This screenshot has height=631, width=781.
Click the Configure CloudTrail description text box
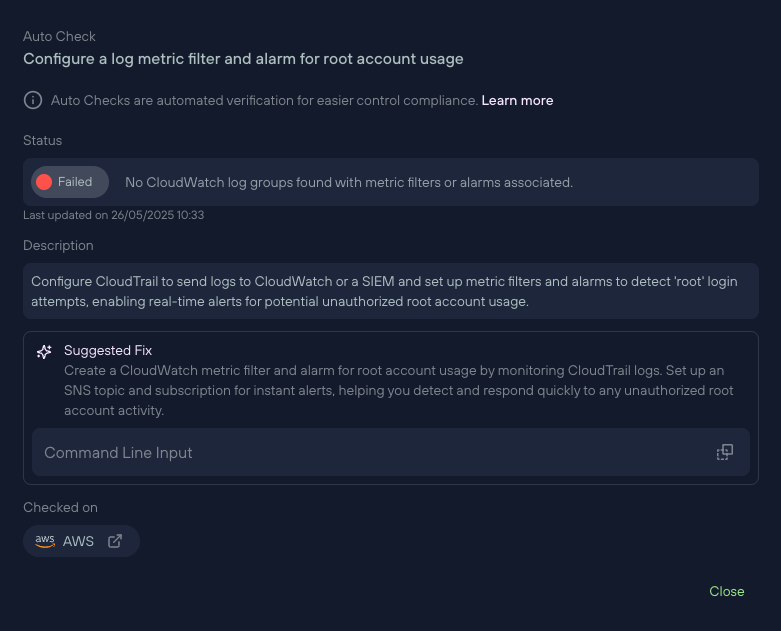[x=390, y=291]
